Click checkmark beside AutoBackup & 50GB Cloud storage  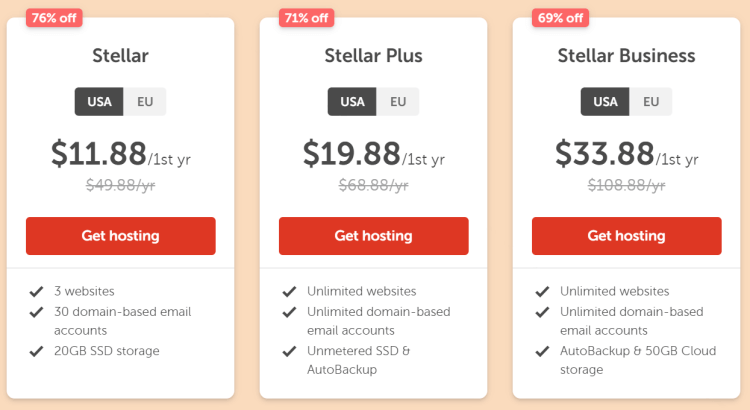point(542,351)
